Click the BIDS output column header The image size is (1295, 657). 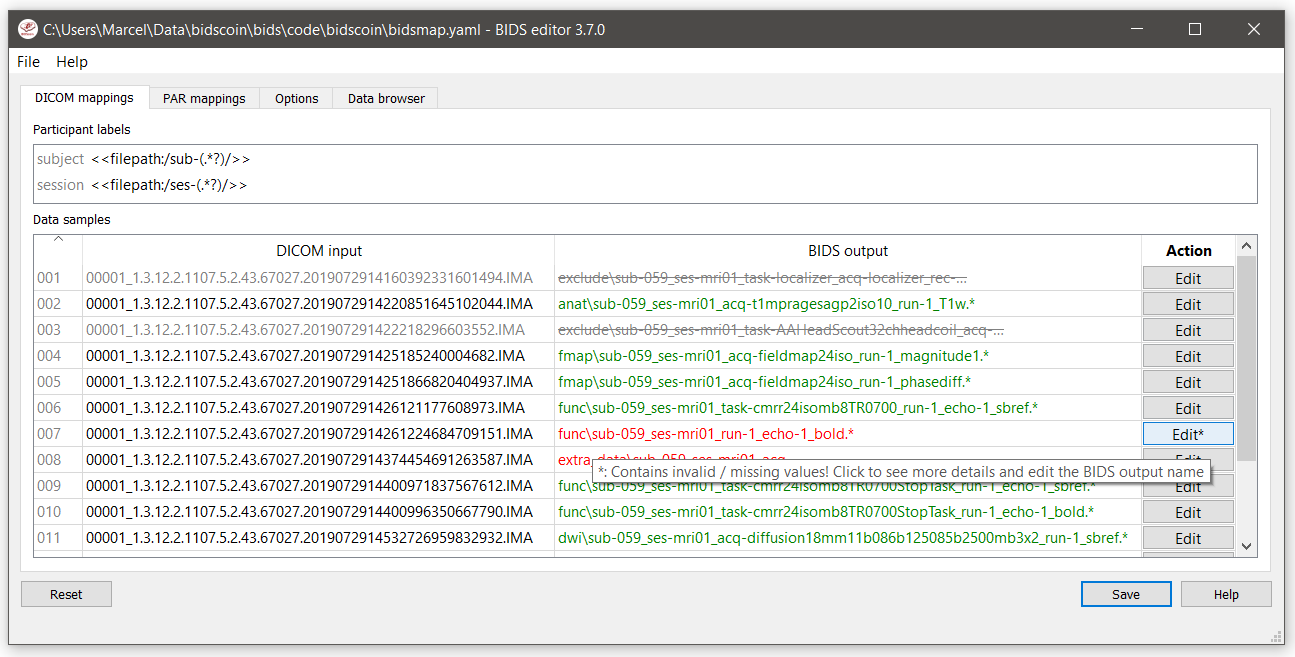pos(847,251)
